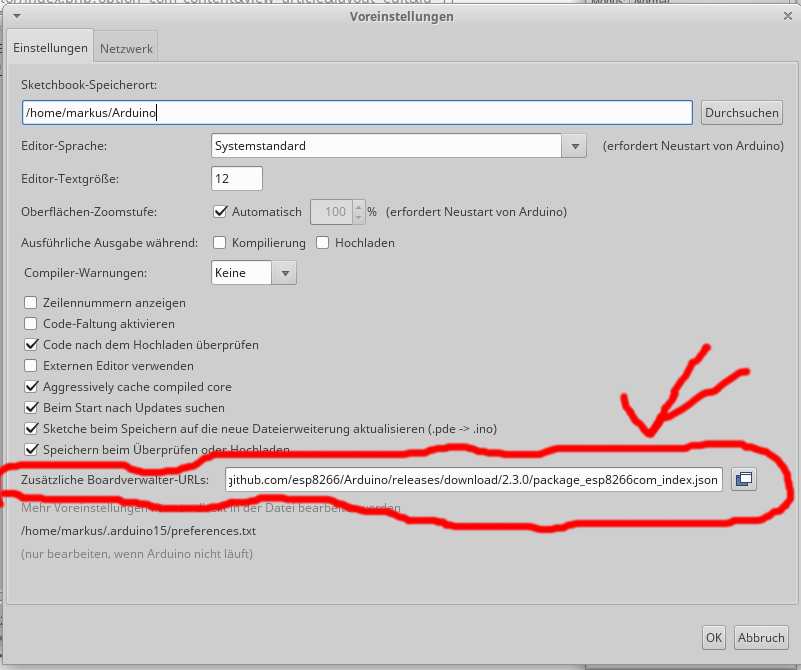Switch to the Einstellungen tab
This screenshot has height=670, width=801.
50,48
